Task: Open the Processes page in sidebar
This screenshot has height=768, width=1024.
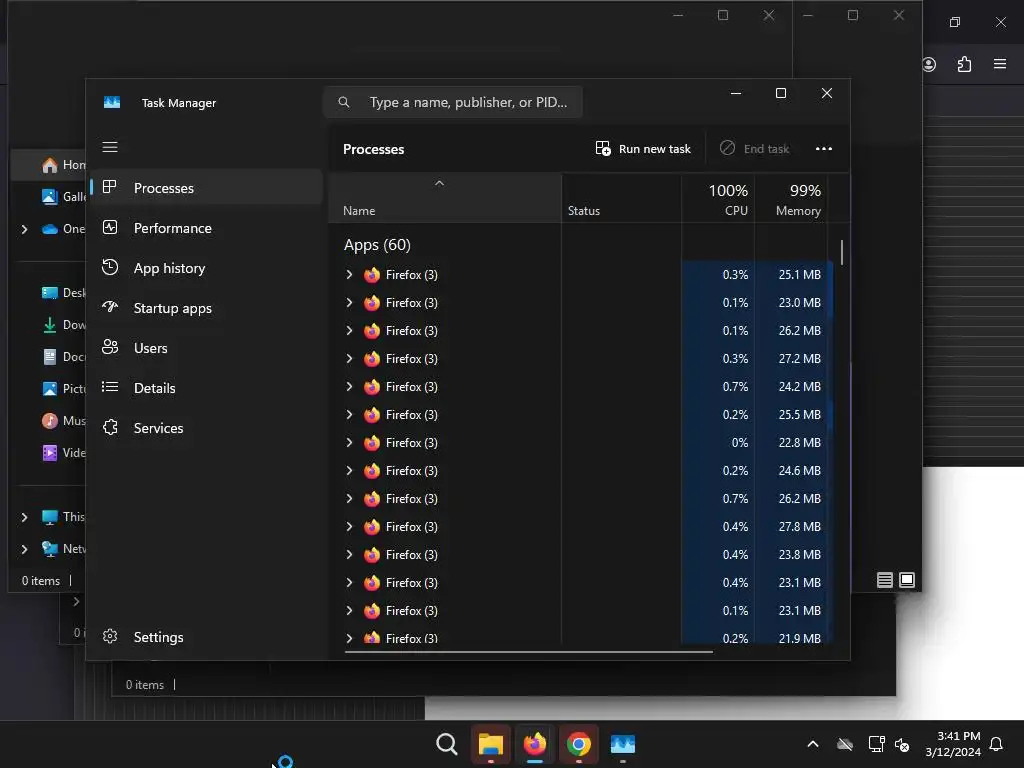Action: point(206,188)
